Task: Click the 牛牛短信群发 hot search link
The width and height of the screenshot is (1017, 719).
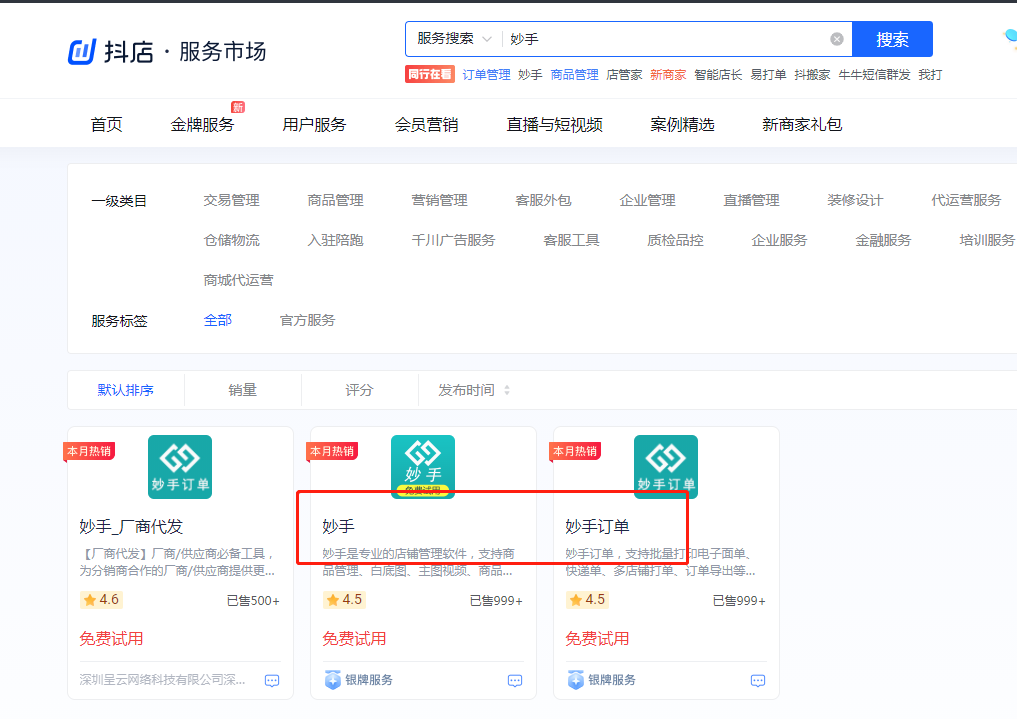Action: [874, 75]
